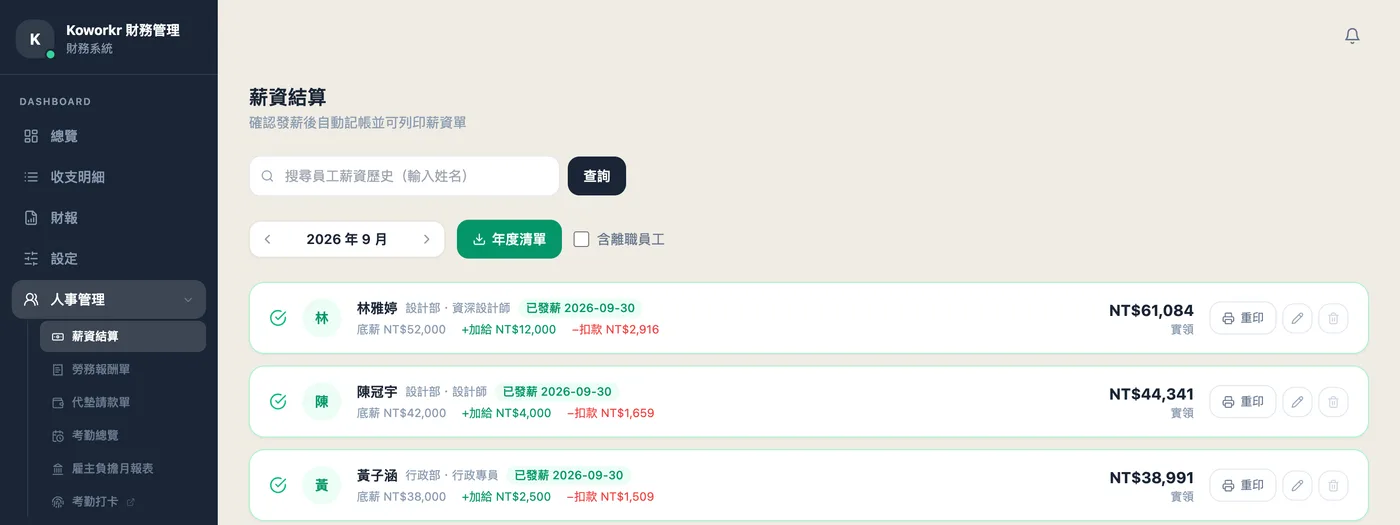This screenshot has height=525, width=1400.
Task: Focus the 搜尋員工薪資歷史 search field
Action: coord(404,176)
